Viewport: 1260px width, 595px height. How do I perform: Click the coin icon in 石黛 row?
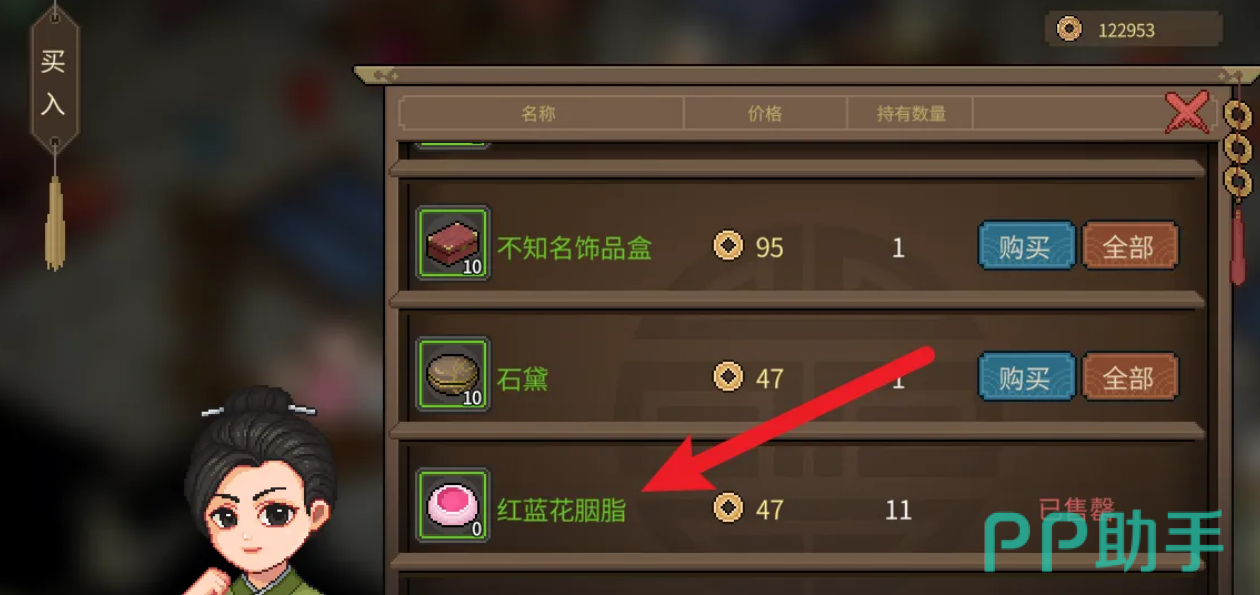coord(728,377)
